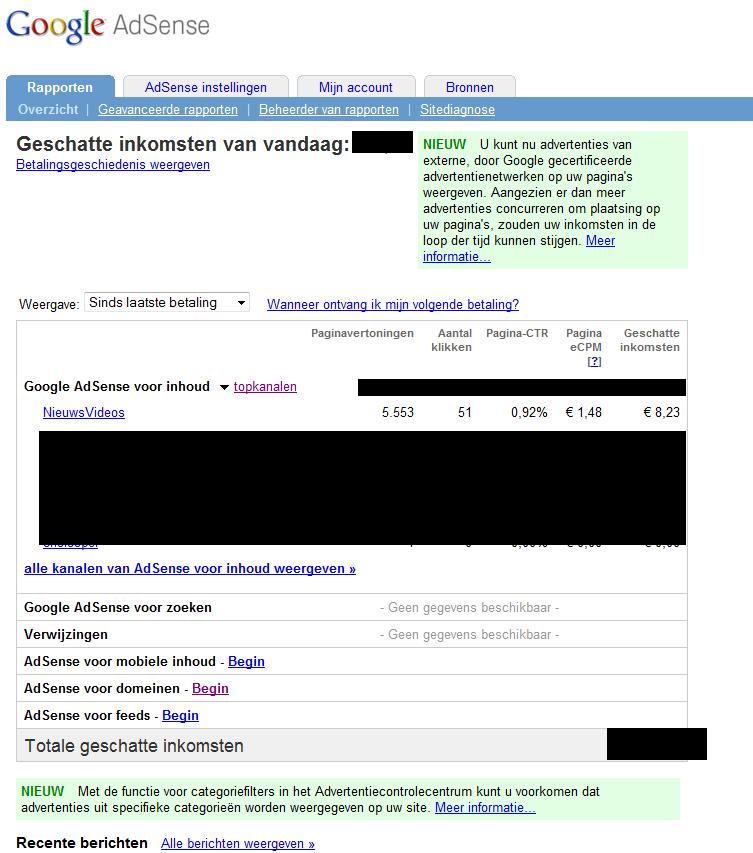This screenshot has width=753, height=853.
Task: Click 'Geschatte inkomsten van vandaag' heading
Action: [x=183, y=144]
